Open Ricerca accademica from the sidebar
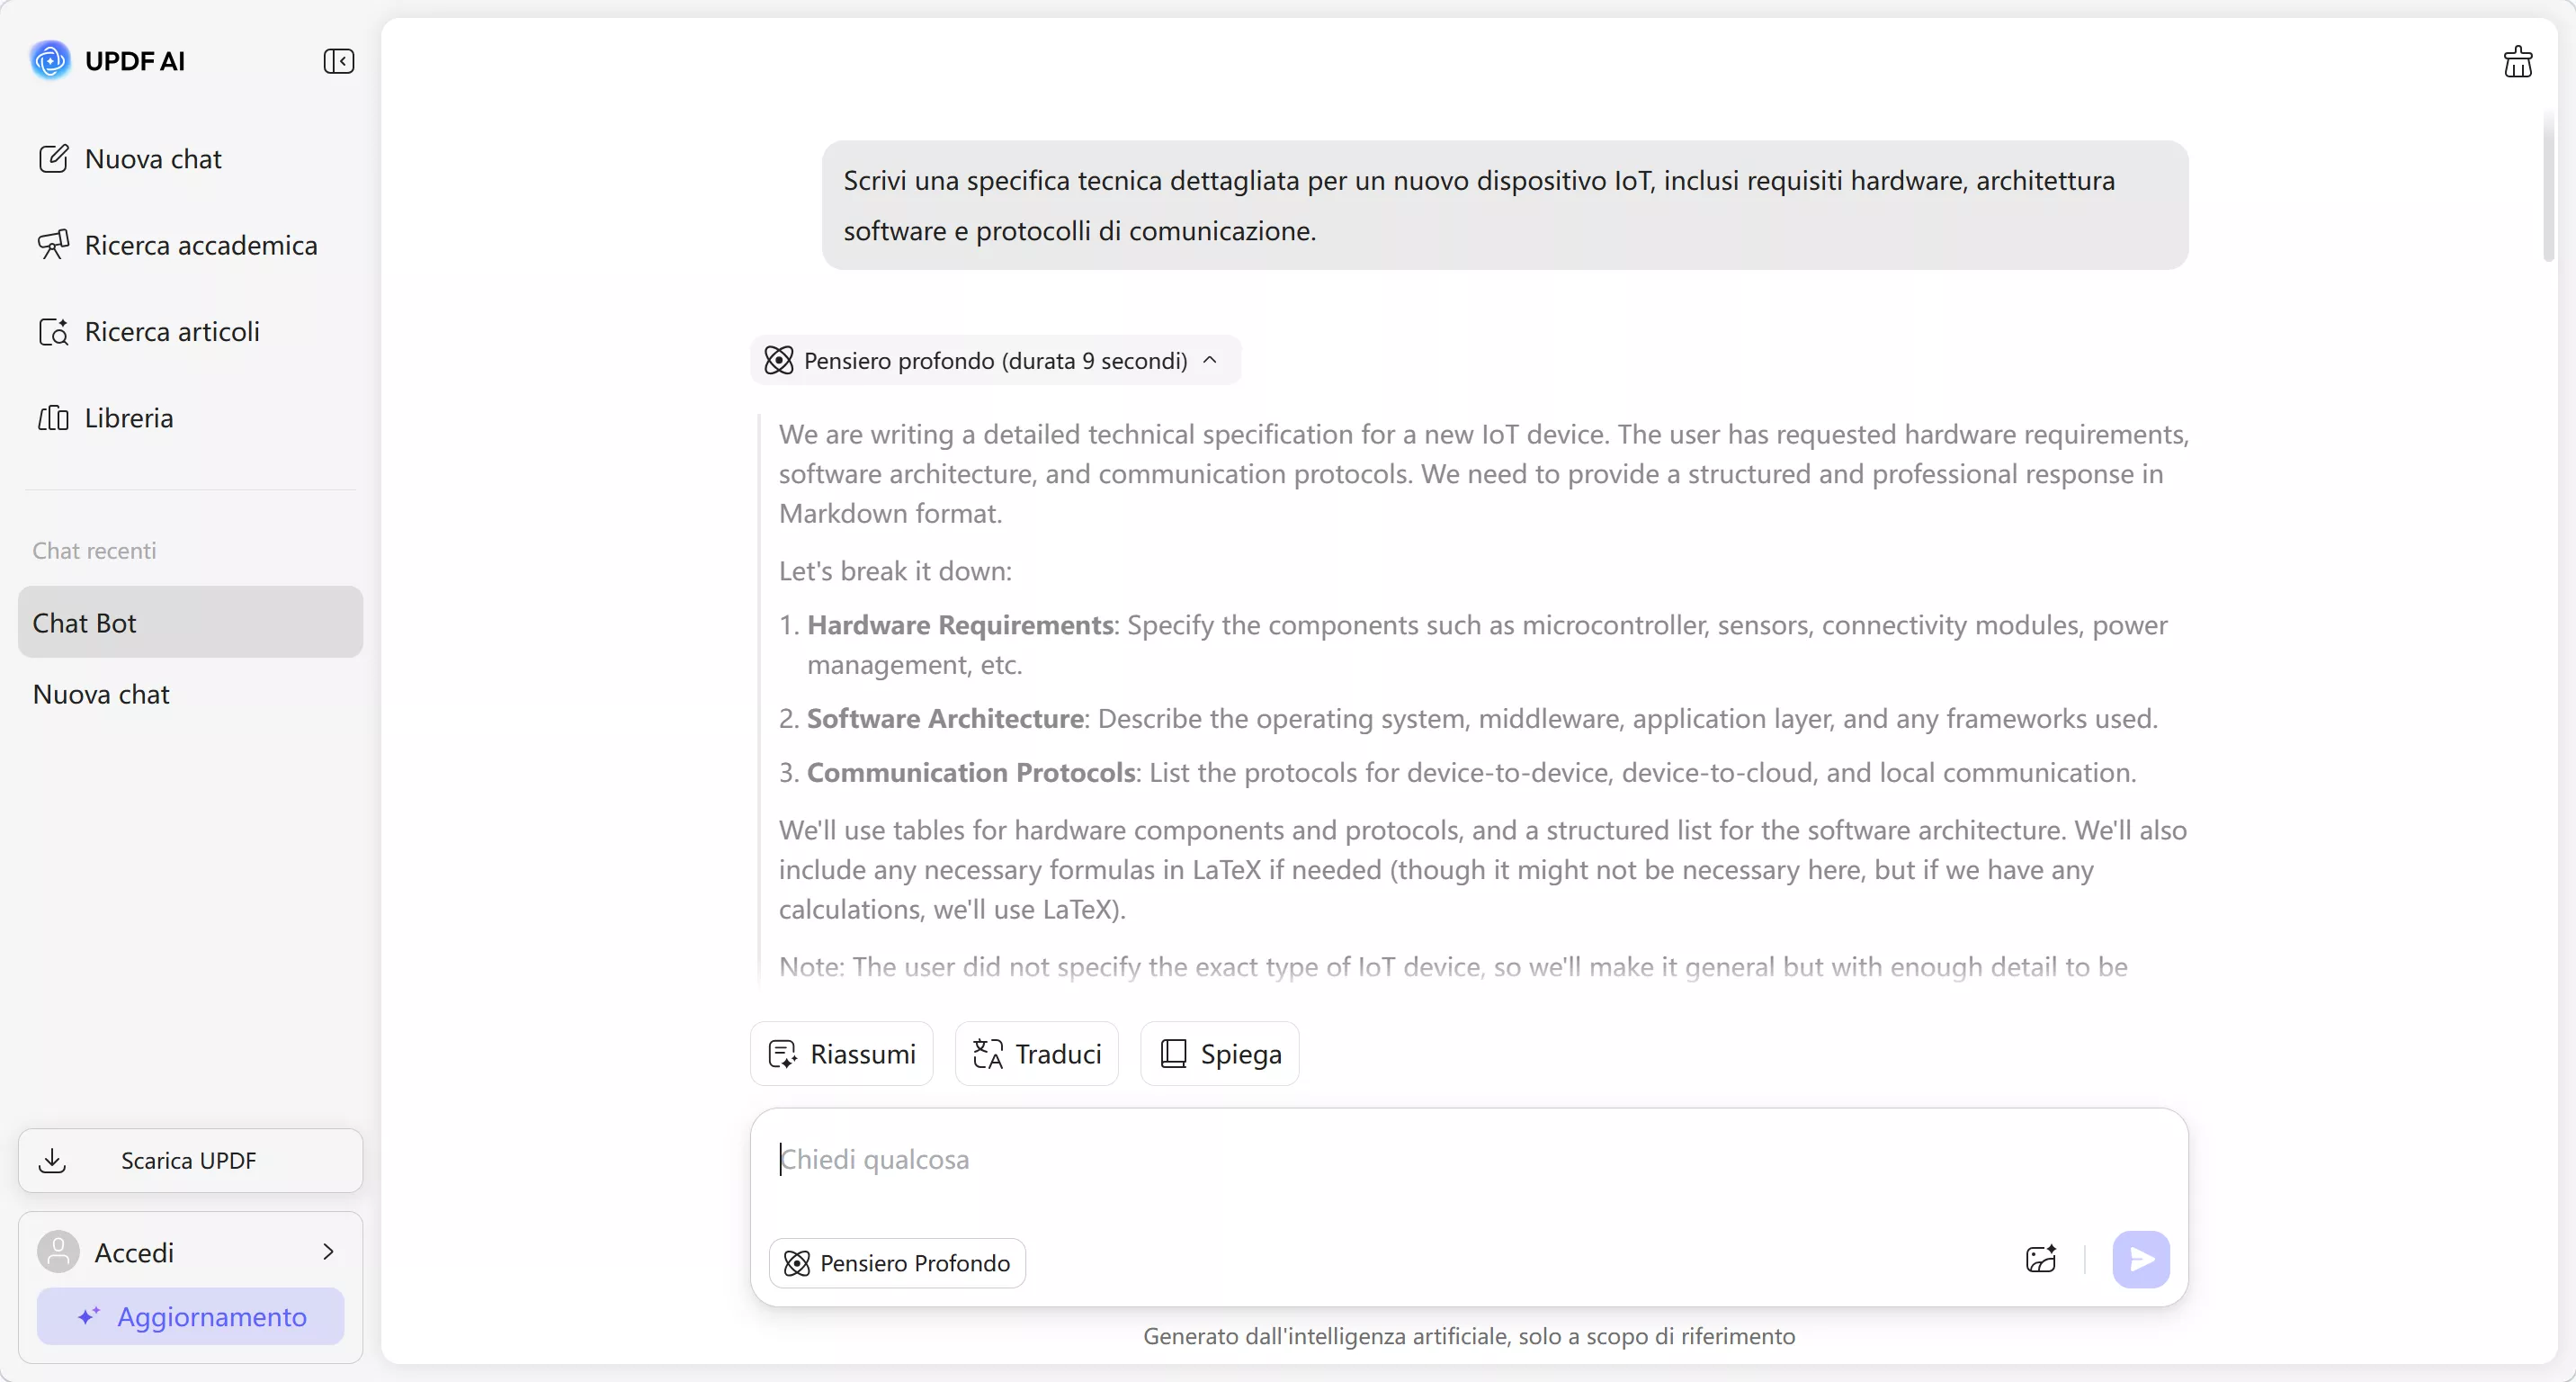 tap(178, 245)
